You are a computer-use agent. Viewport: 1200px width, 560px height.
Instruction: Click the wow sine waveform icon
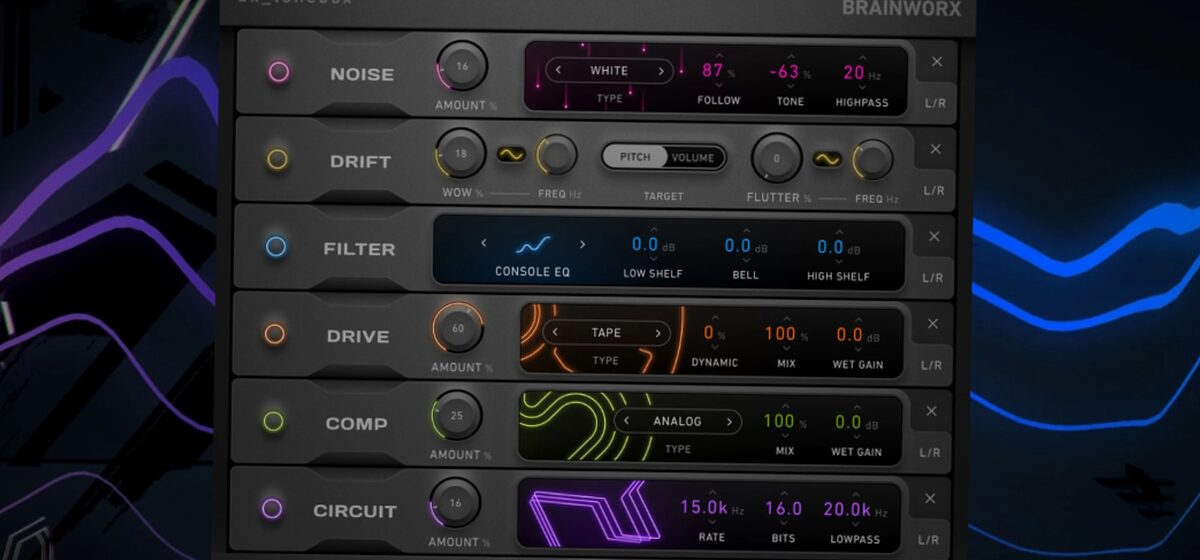[512, 155]
